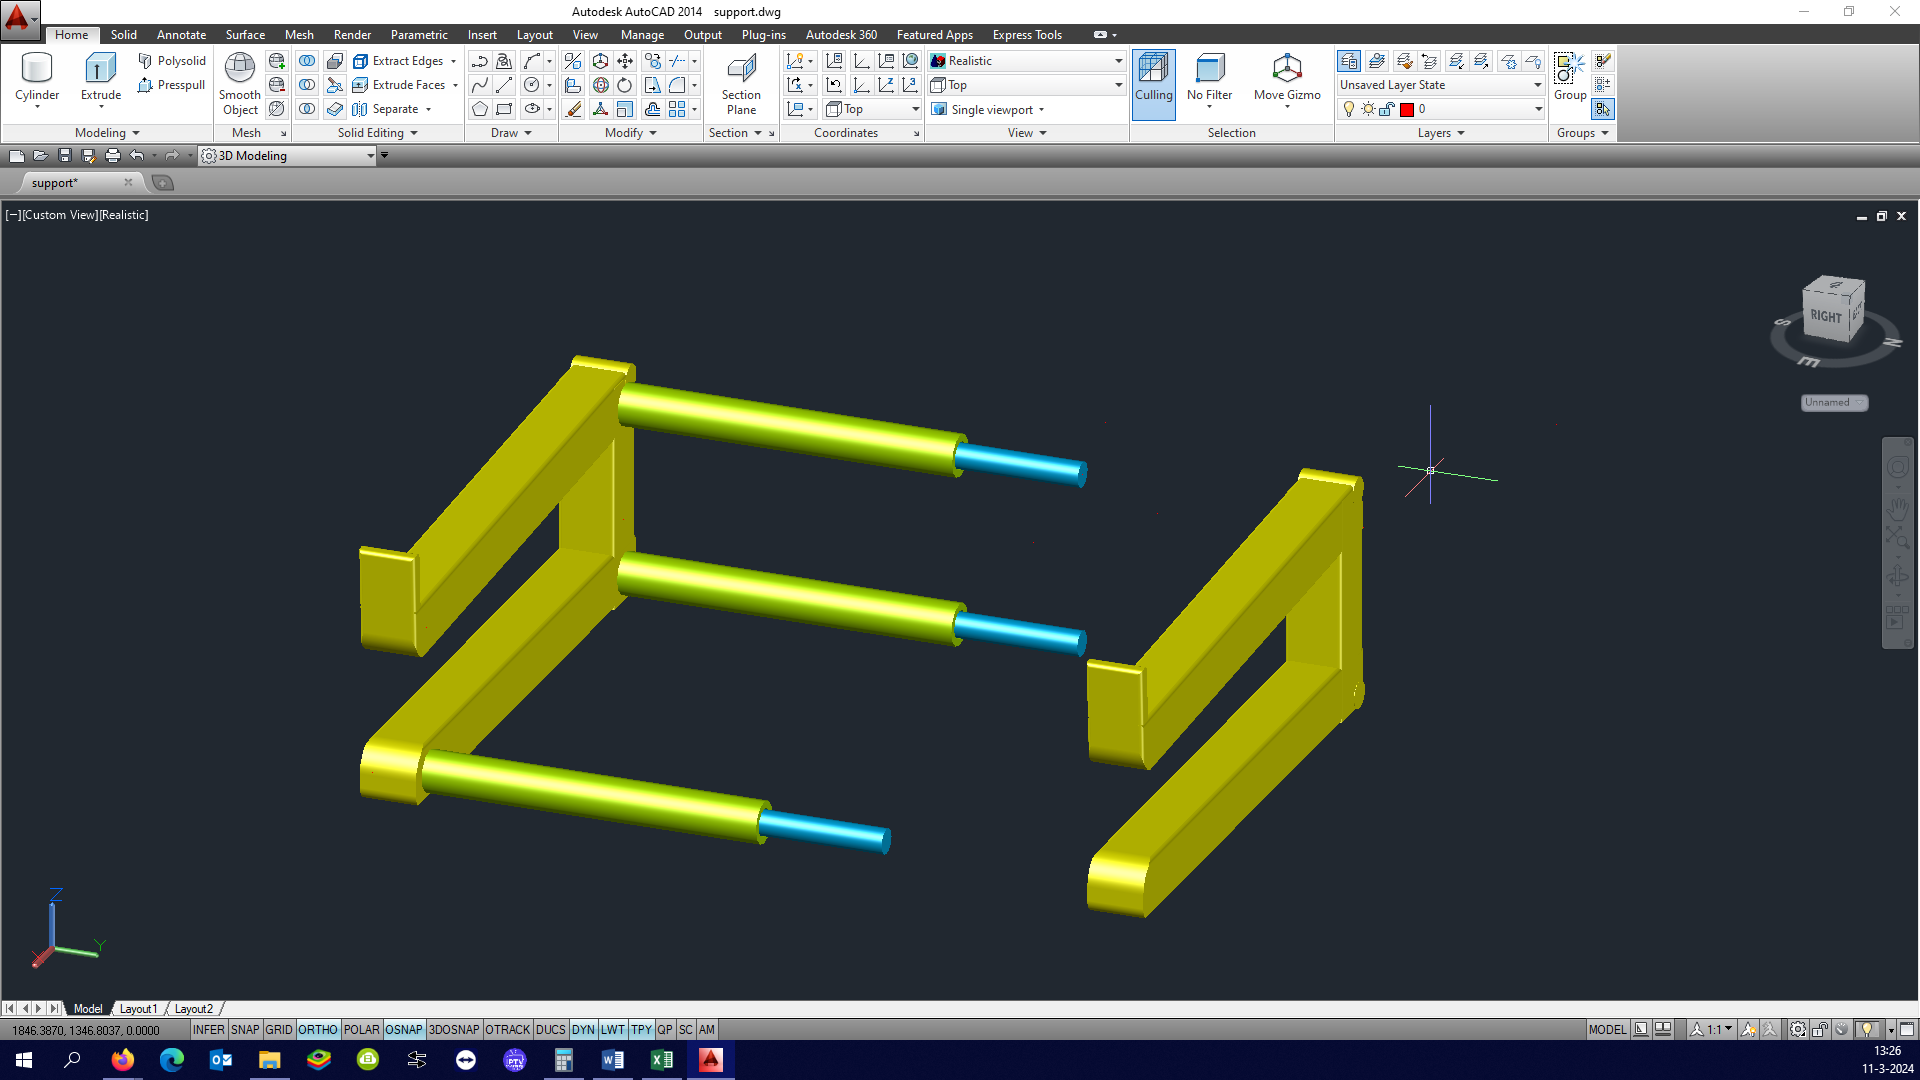Open the Surface ribbon tab
The width and height of the screenshot is (1920, 1080).
[x=245, y=34]
